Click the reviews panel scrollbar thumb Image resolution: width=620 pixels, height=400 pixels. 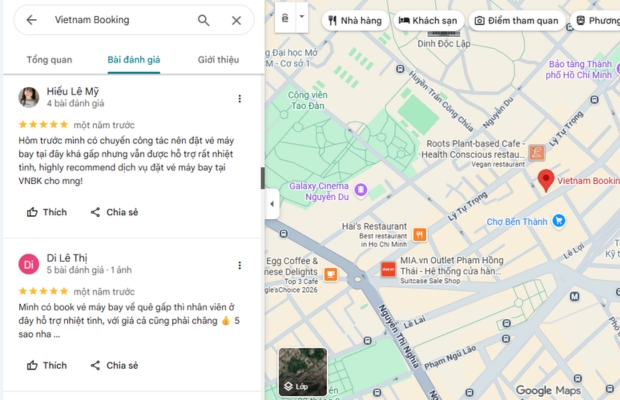coord(262,178)
